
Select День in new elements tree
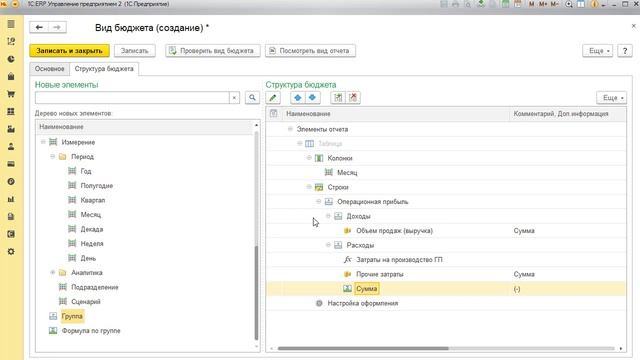pos(88,258)
